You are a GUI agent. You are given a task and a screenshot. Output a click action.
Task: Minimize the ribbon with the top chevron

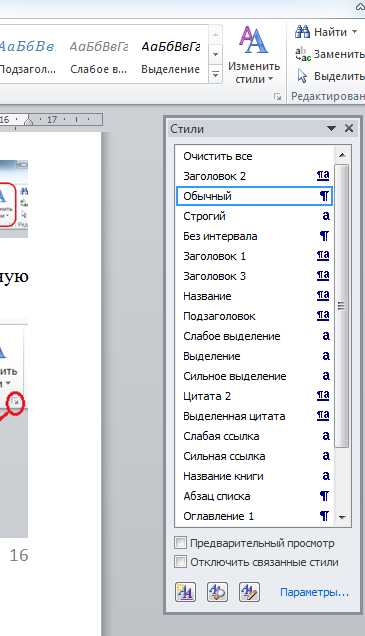point(360,6)
